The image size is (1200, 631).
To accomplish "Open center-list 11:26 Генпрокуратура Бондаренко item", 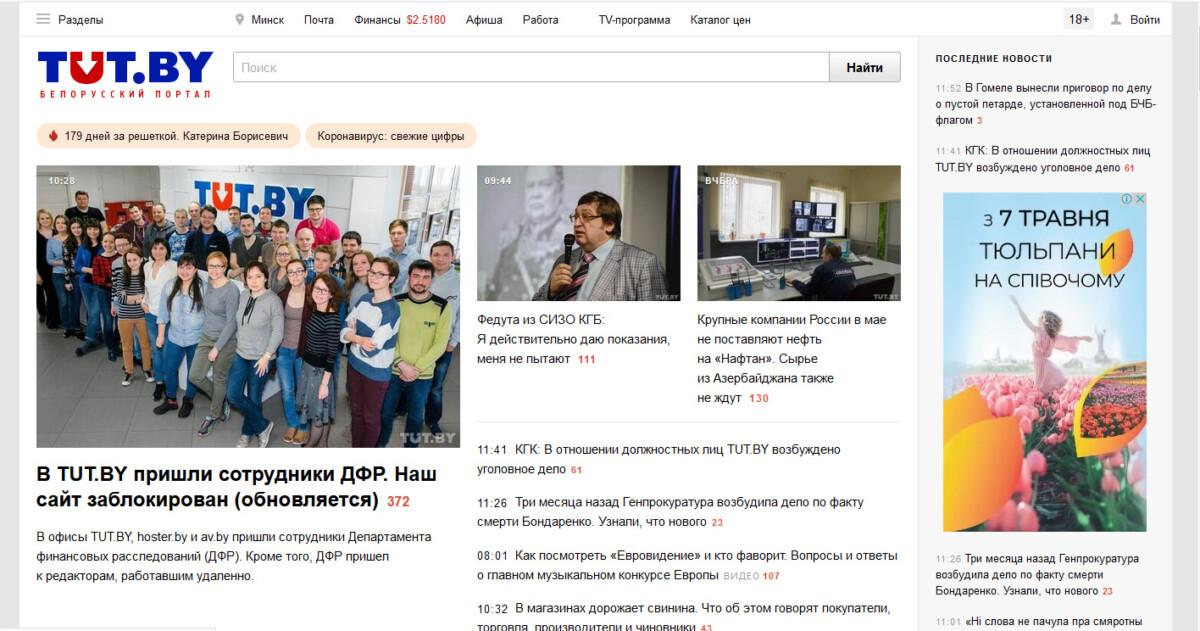I will point(670,512).
